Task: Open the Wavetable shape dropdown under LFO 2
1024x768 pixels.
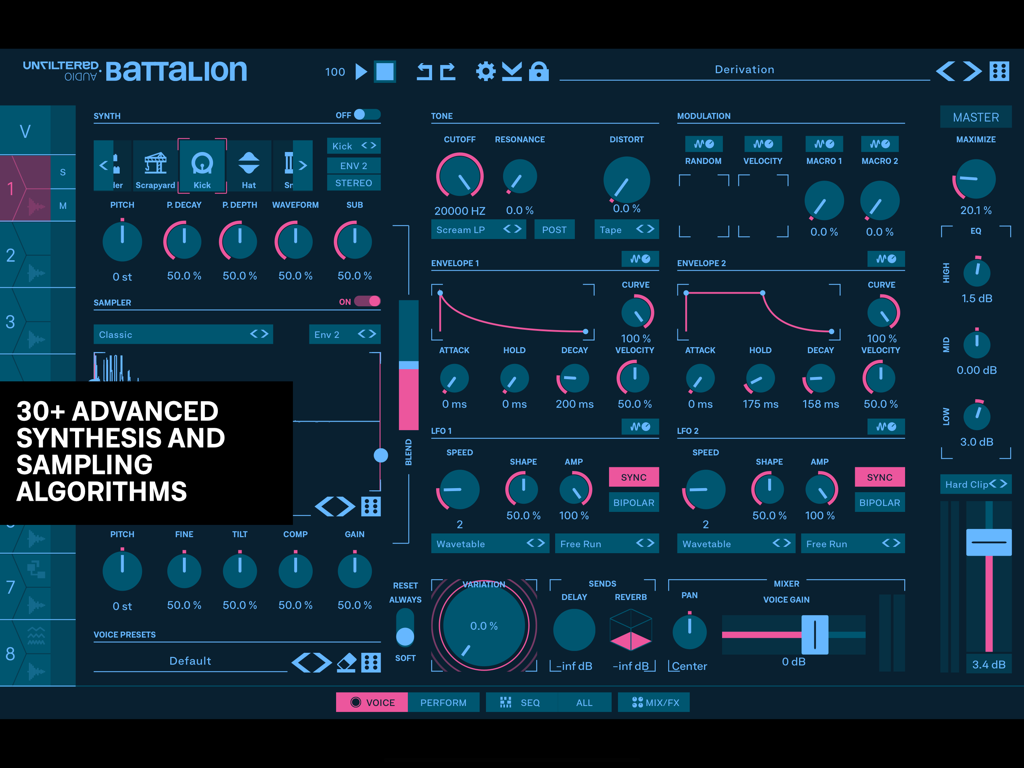Action: [736, 543]
